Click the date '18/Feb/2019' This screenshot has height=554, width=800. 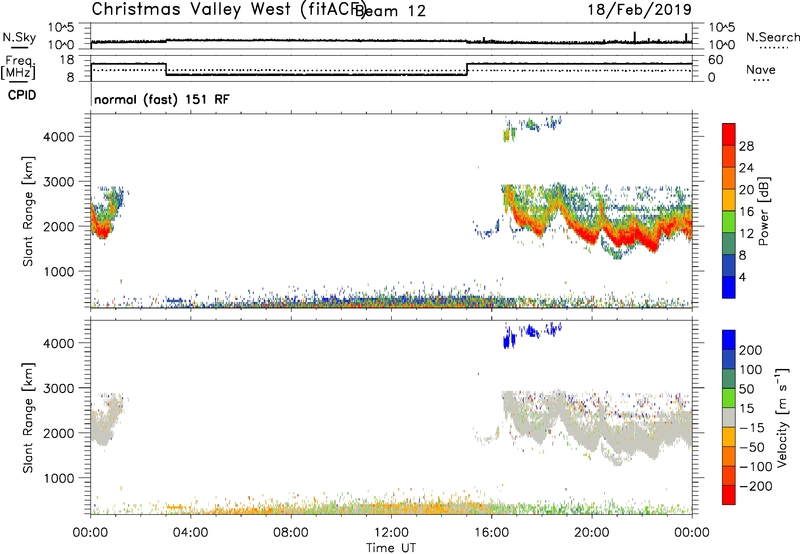click(640, 10)
